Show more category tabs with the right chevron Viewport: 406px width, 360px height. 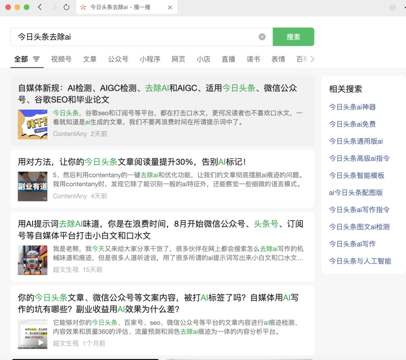click(312, 59)
